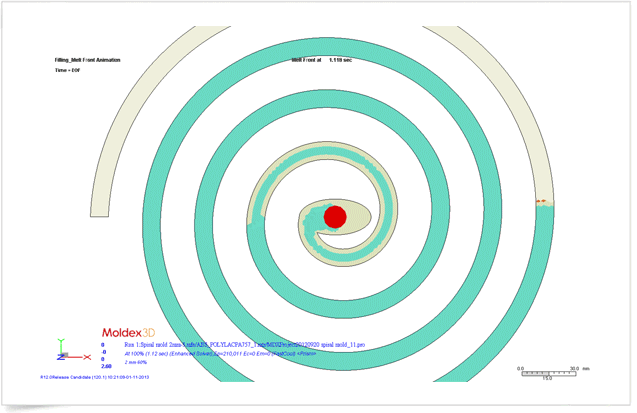637x413 pixels.
Task: Click the 'At 100% (1.12 sec)' solver info line
Action: 220,354
